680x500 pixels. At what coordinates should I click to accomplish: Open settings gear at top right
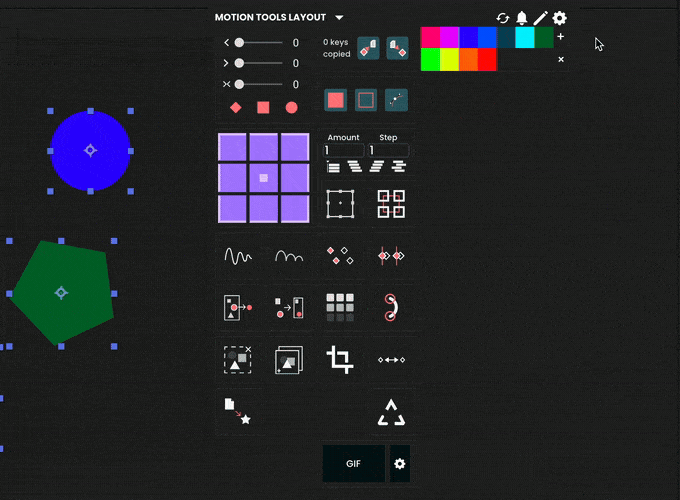pyautogui.click(x=559, y=18)
